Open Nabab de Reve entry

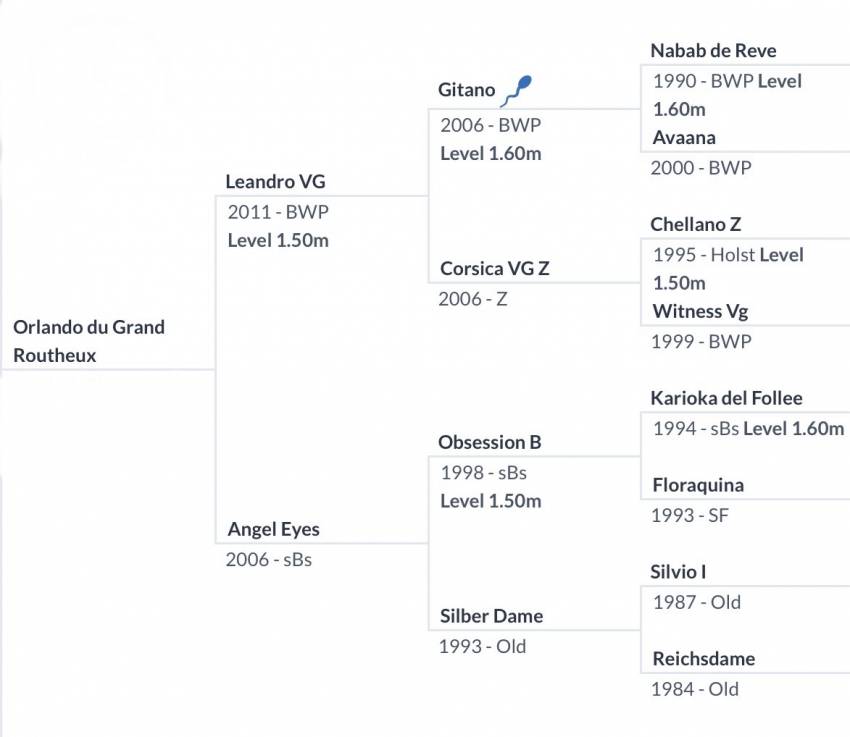(x=713, y=50)
